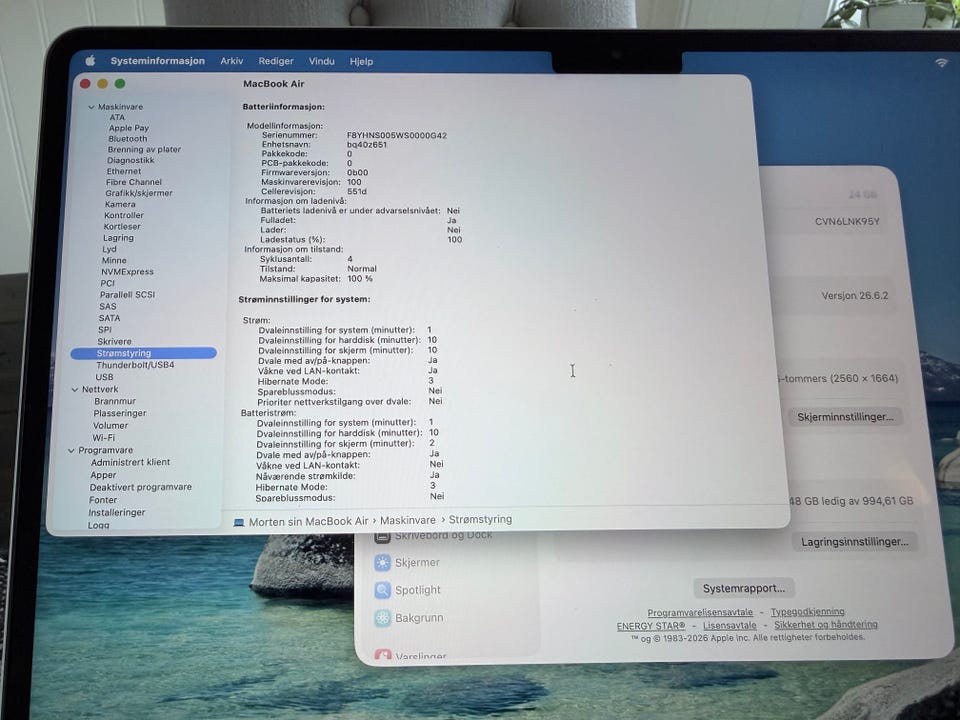
Task: Select PCI in the sidebar
Action: click(x=107, y=283)
